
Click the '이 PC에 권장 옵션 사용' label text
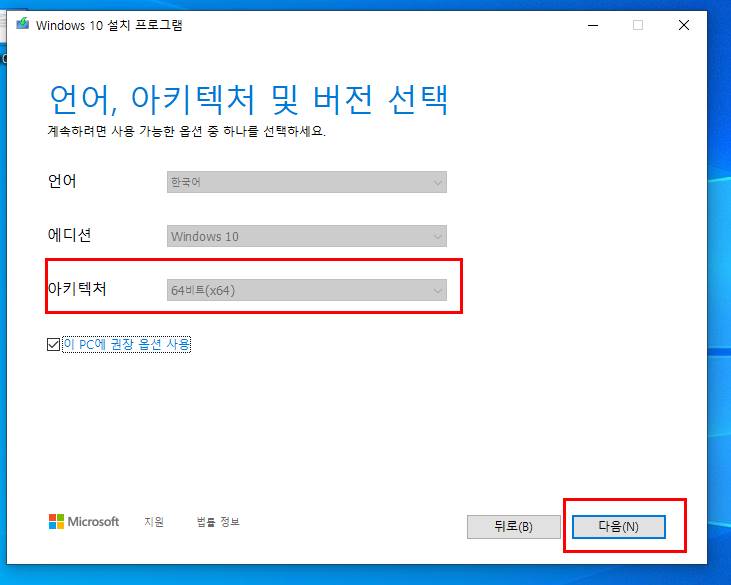pos(126,344)
